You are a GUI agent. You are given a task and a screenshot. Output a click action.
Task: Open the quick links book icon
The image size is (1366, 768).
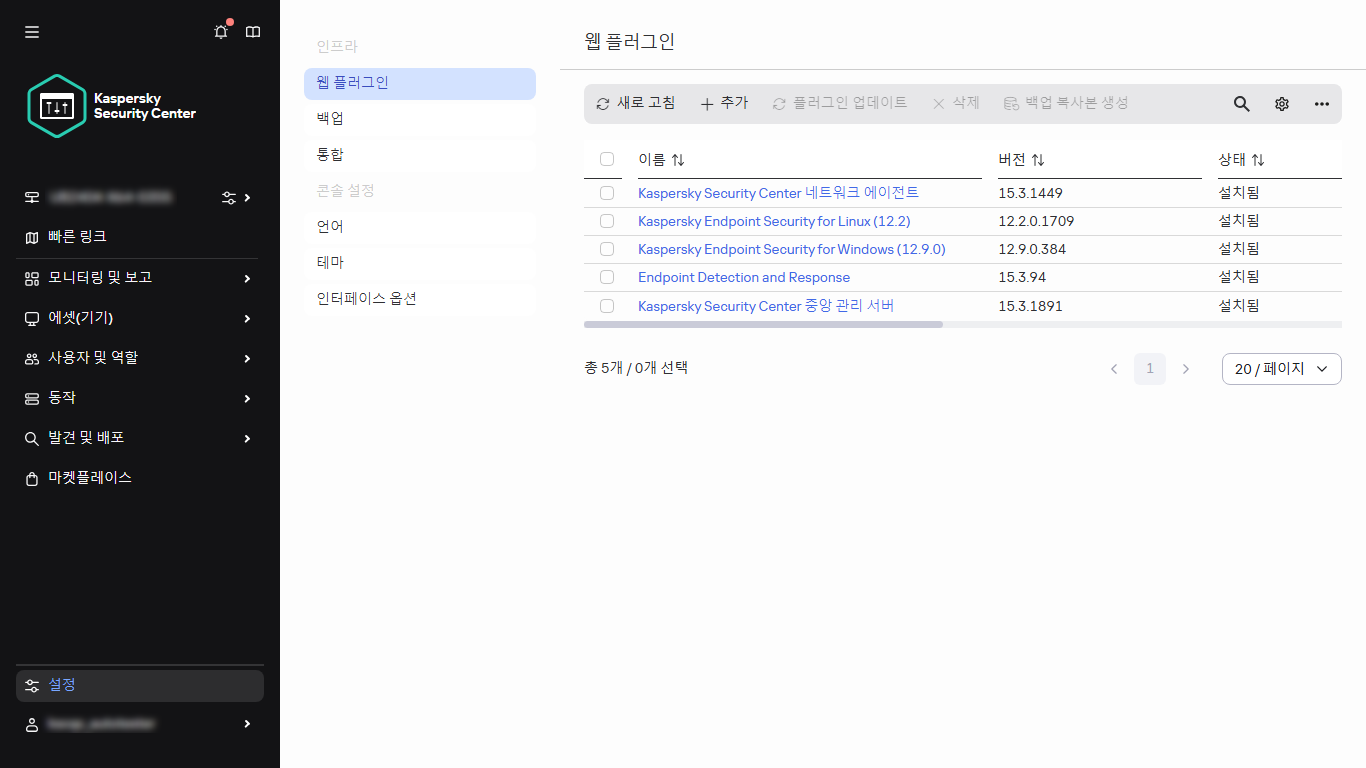click(252, 31)
